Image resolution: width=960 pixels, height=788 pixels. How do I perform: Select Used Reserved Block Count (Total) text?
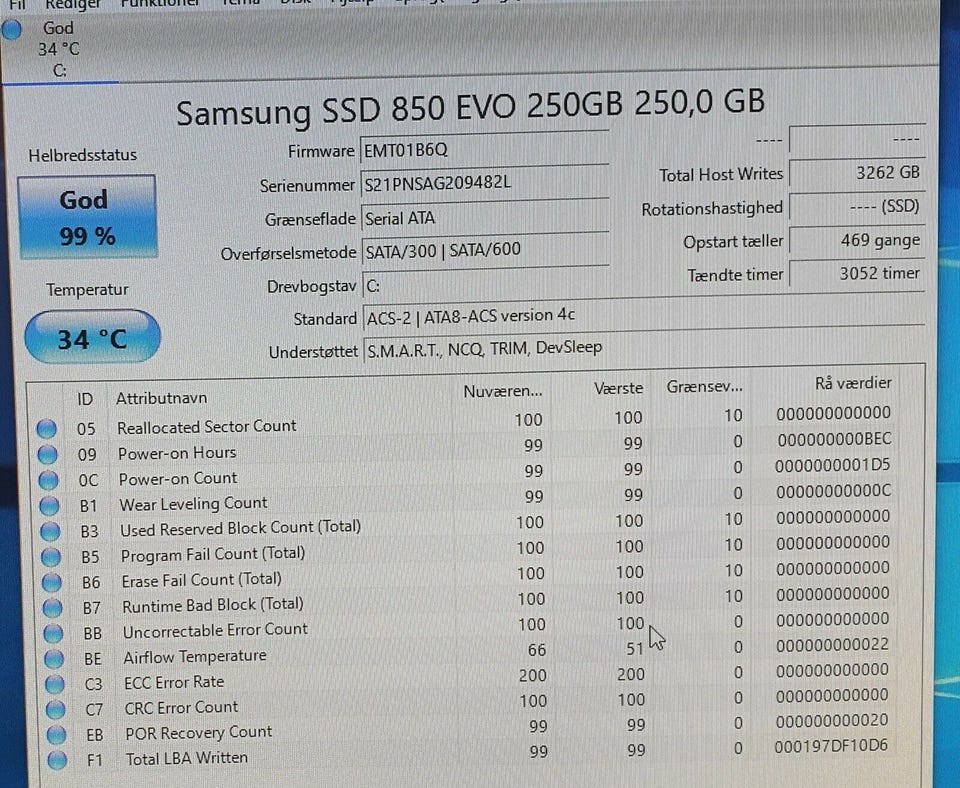tap(241, 528)
